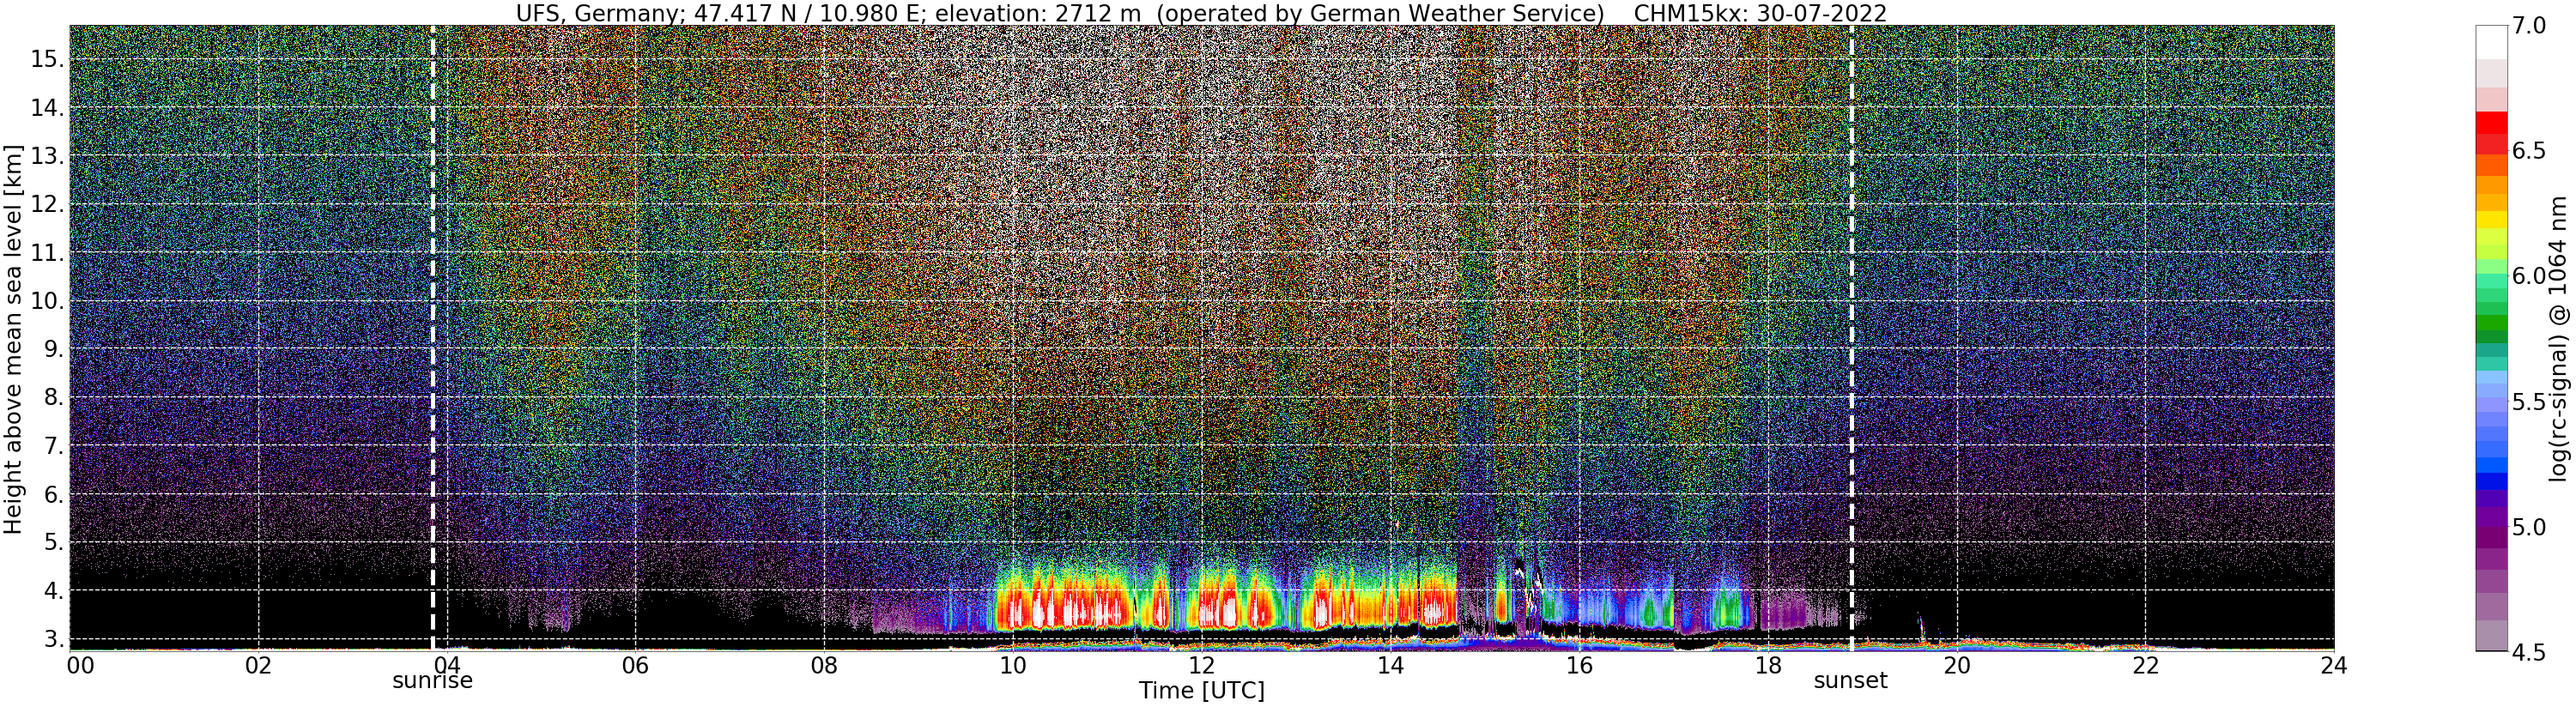This screenshot has width=2576, height=707.
Task: Click the 'sunrise' label below the axis
Action: tap(432, 681)
